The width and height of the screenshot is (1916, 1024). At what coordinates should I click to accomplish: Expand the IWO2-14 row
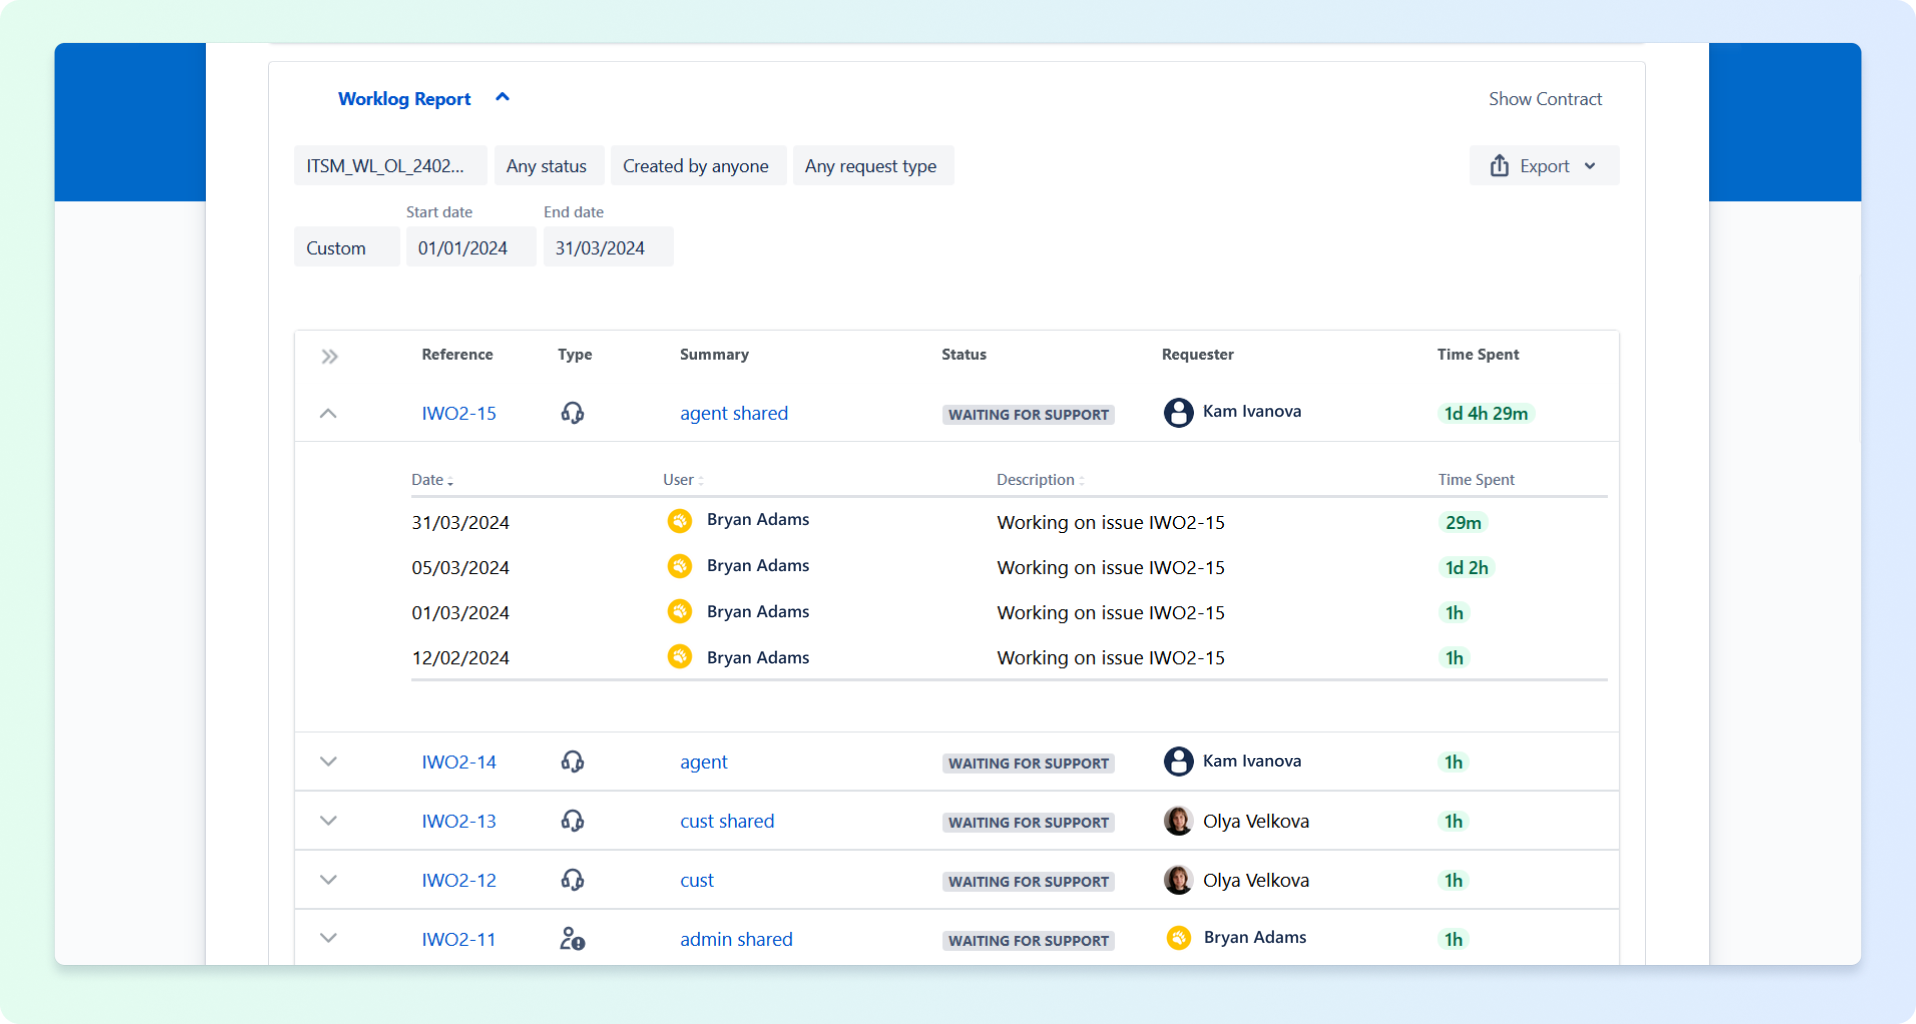(328, 762)
